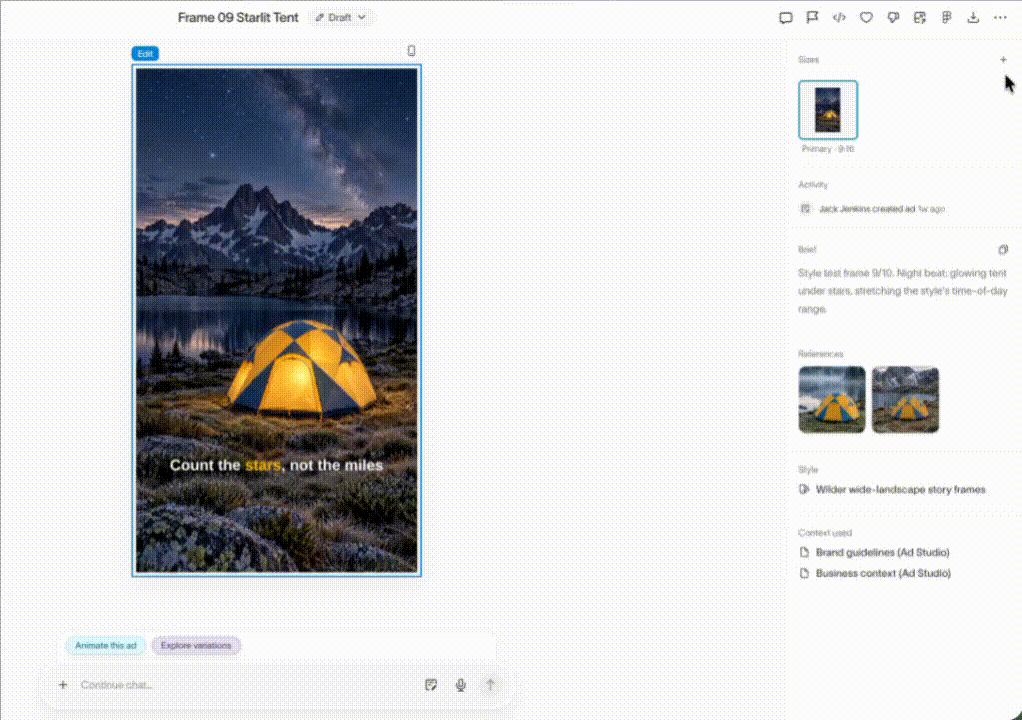The width and height of the screenshot is (1022, 720).
Task: Click the blue Edit button
Action: [x=145, y=53]
